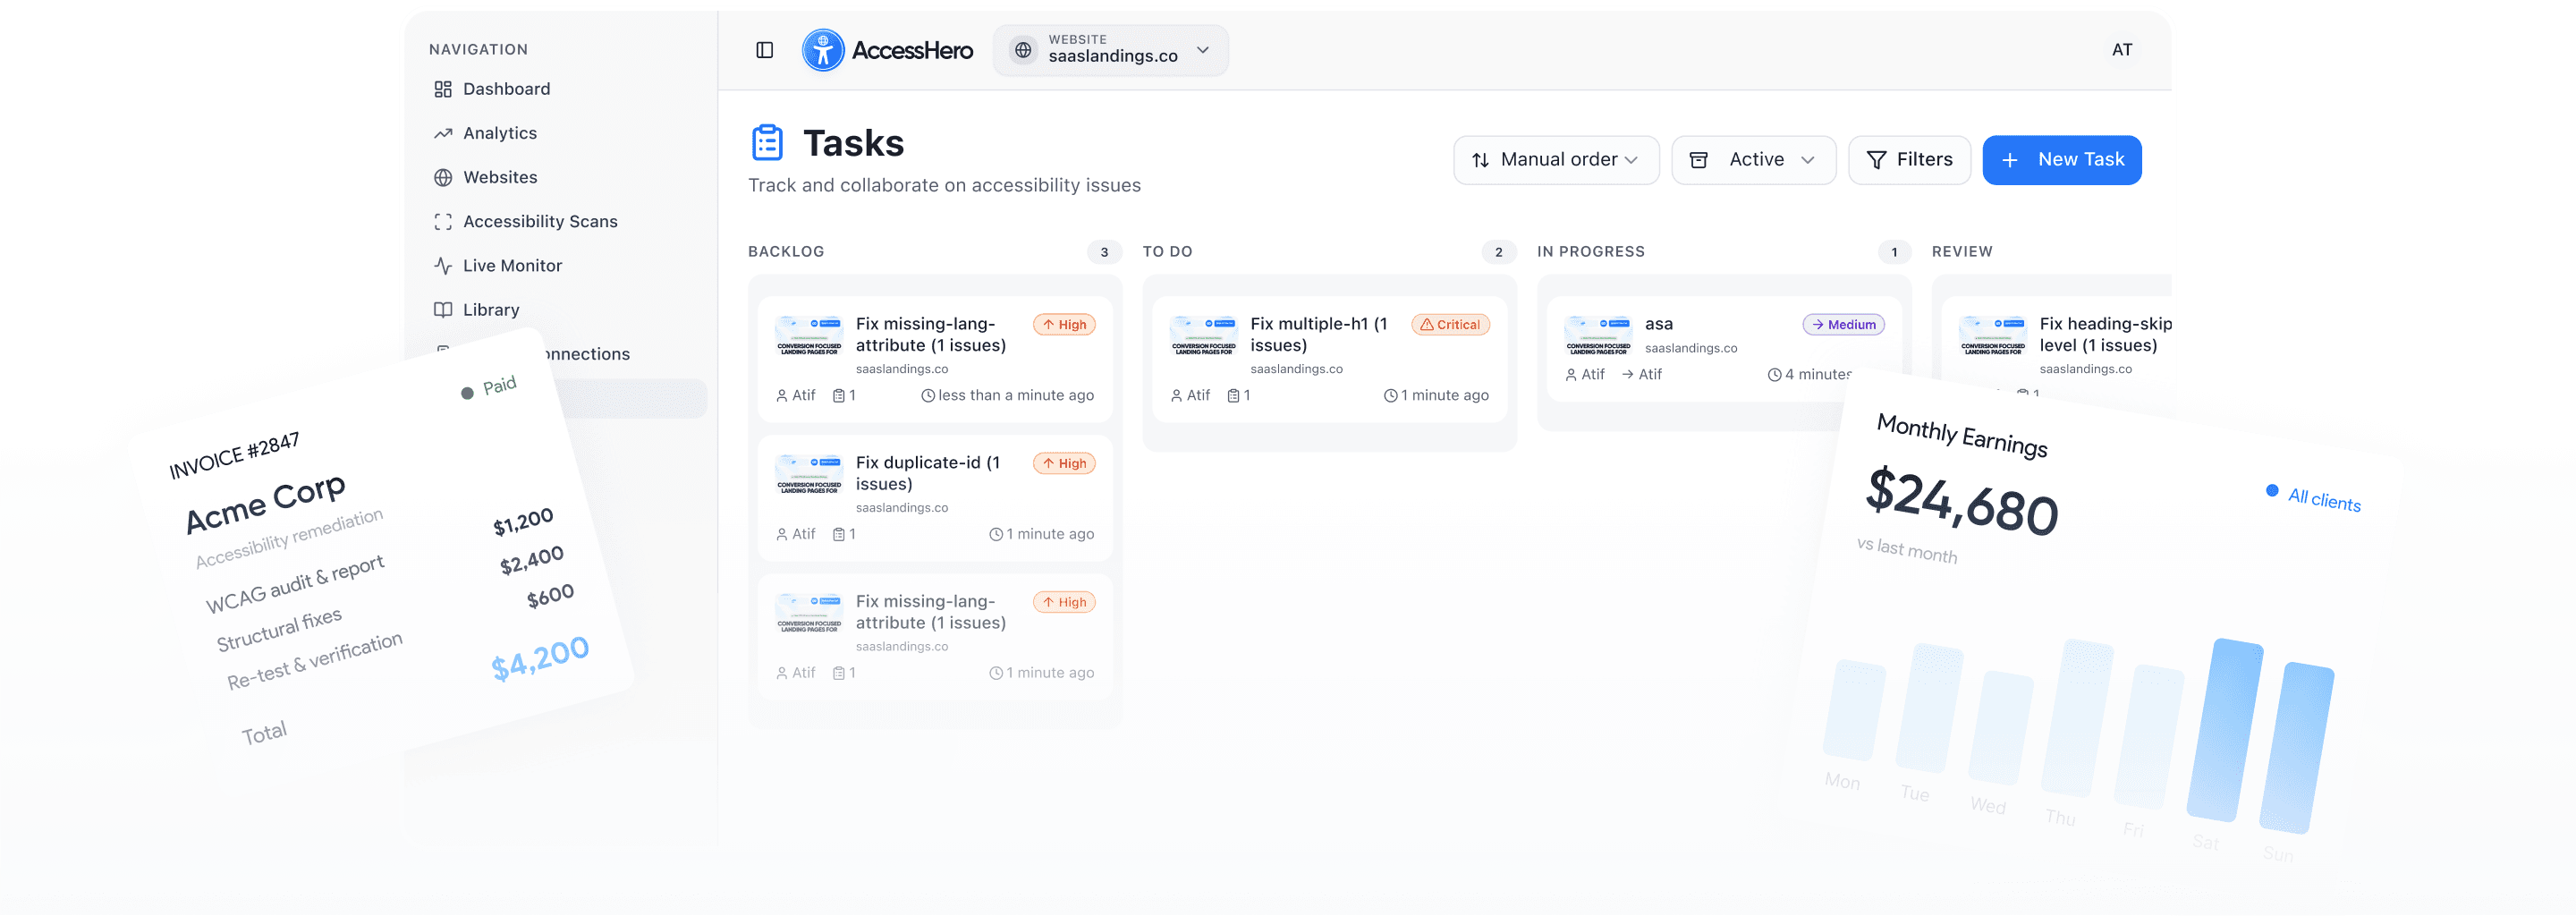Click the tallest Sat bar in chart
This screenshot has width=2576, height=916.
tap(2225, 730)
